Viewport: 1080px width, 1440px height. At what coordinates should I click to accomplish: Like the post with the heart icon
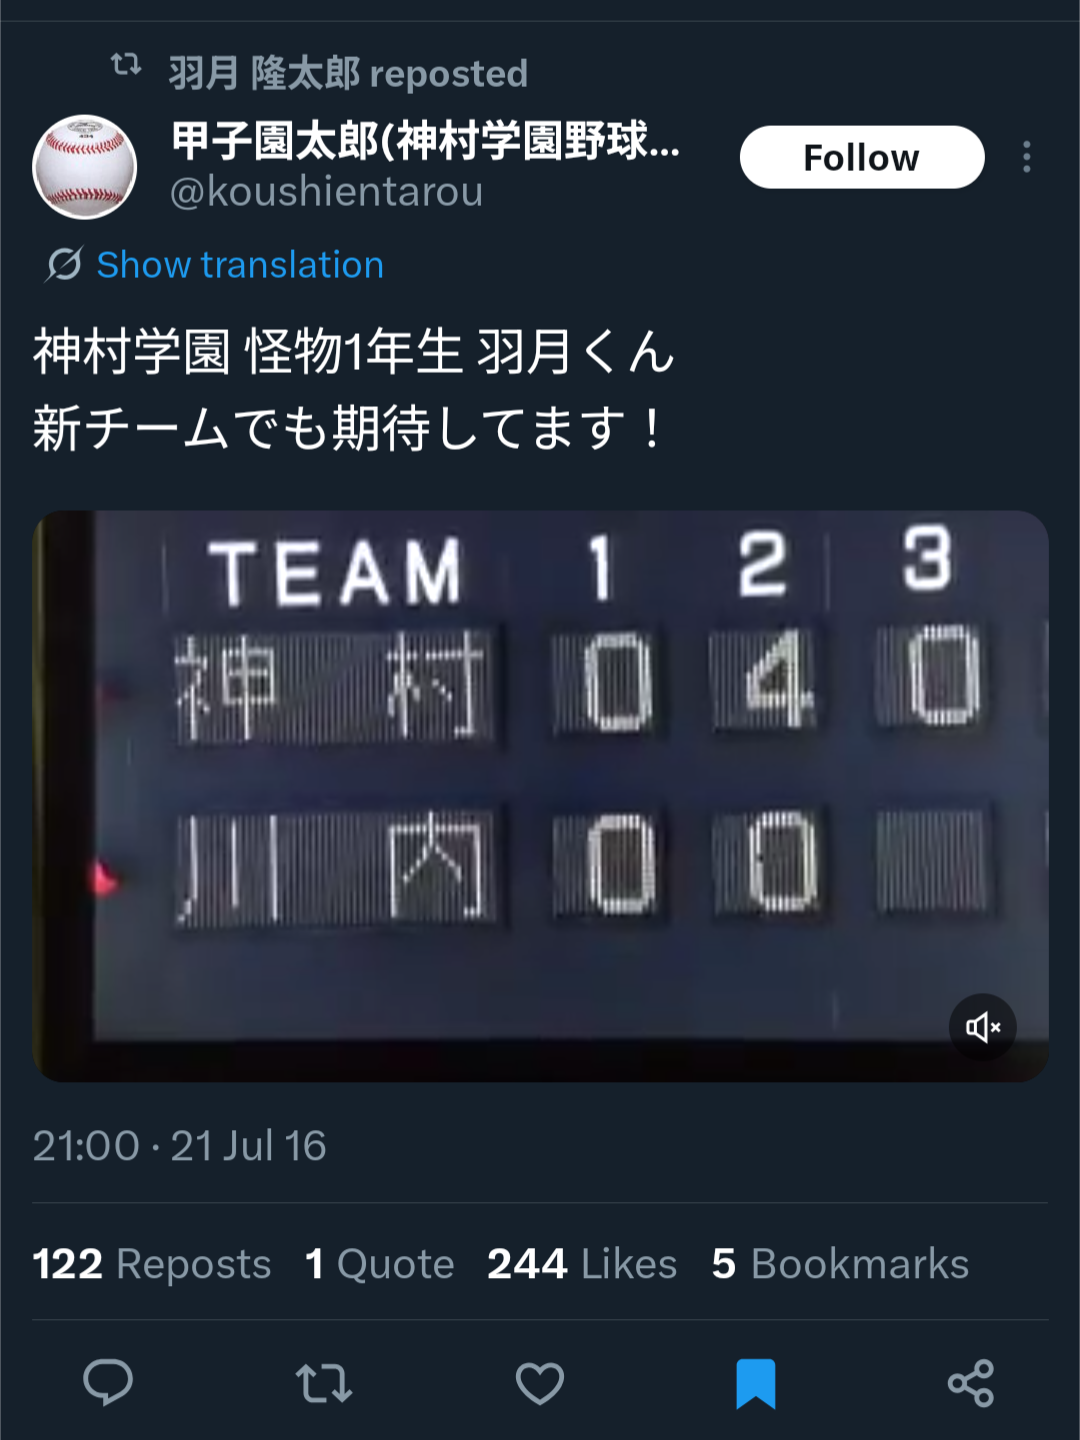[x=540, y=1384]
